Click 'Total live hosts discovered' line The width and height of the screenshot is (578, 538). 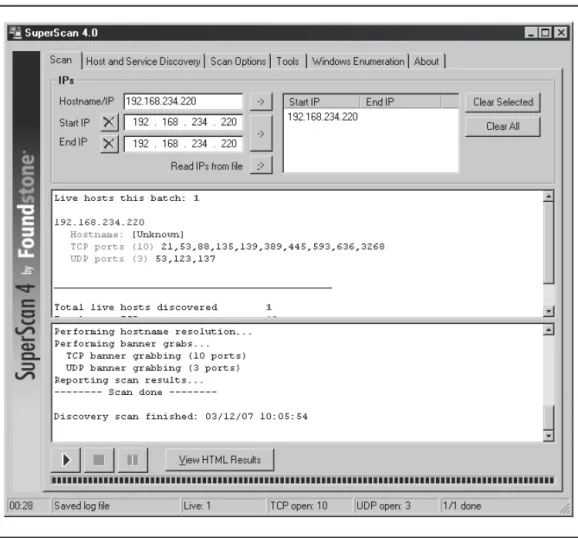163,307
